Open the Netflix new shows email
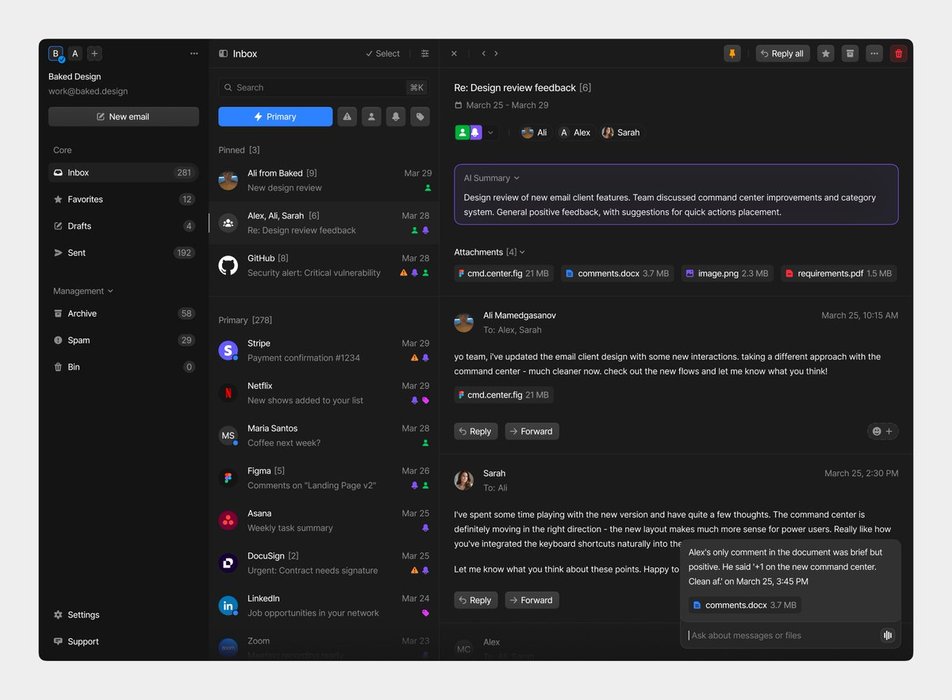The width and height of the screenshot is (952, 700). (x=324, y=393)
